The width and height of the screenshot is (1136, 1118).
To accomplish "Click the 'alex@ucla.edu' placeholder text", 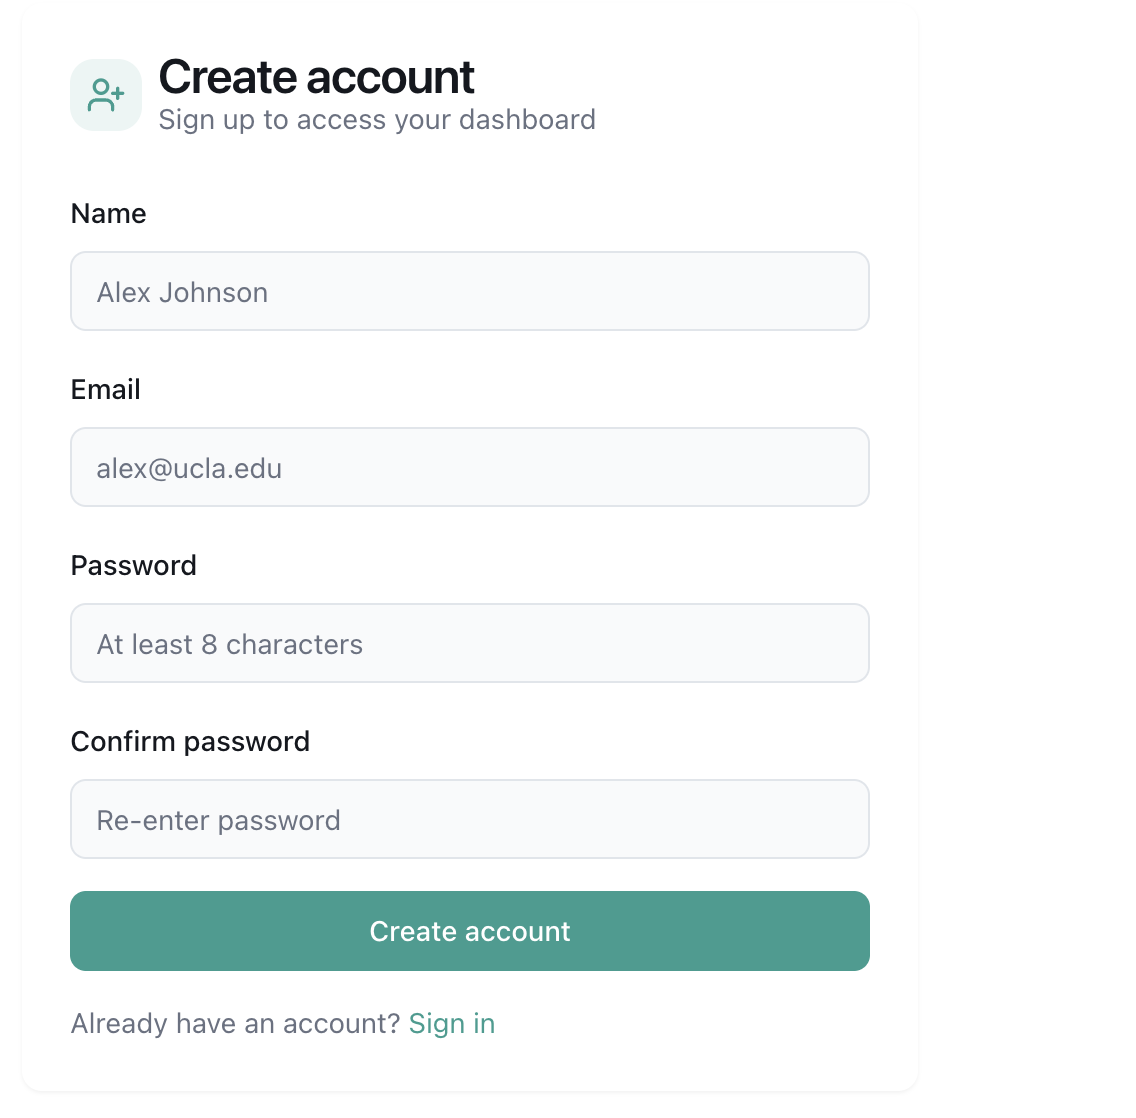I will [x=189, y=469].
